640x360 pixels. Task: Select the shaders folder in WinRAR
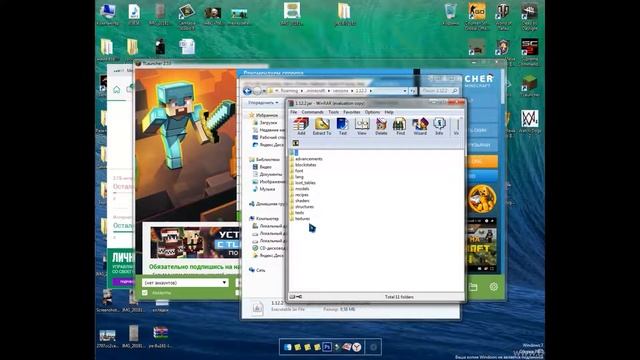tap(300, 201)
